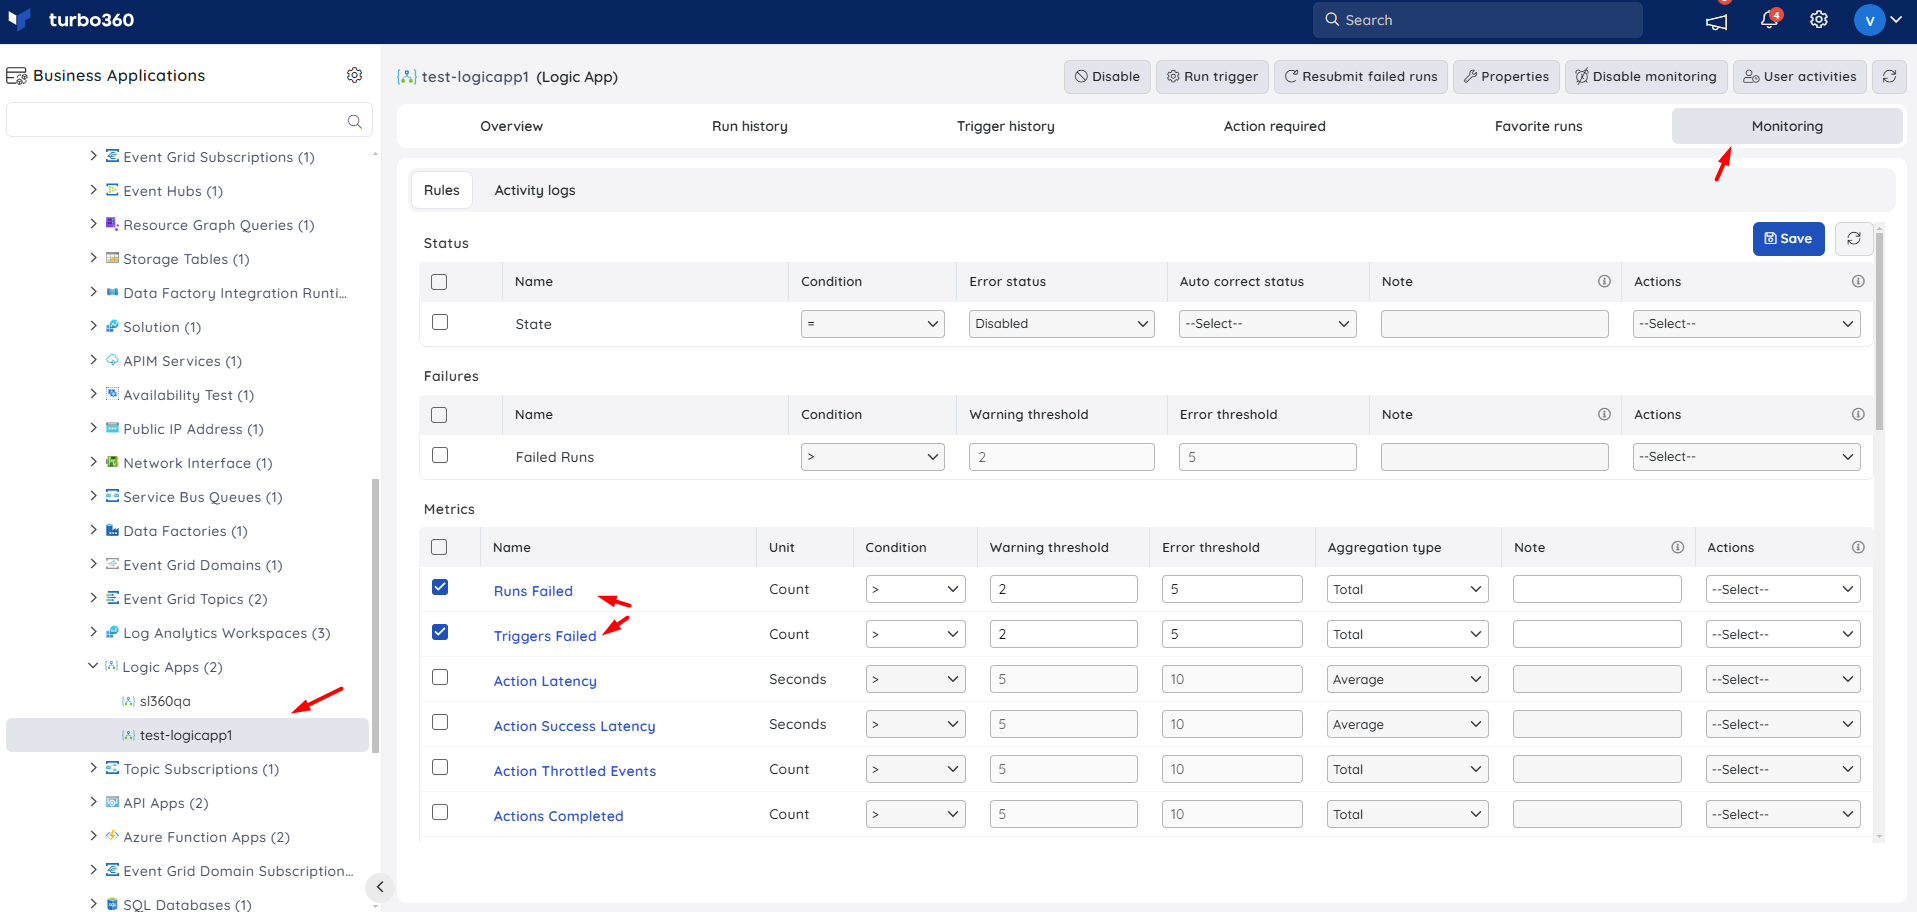Screen dimensions: 1917x912
Task: Click the turbo360 logo icon
Action: point(20,20)
